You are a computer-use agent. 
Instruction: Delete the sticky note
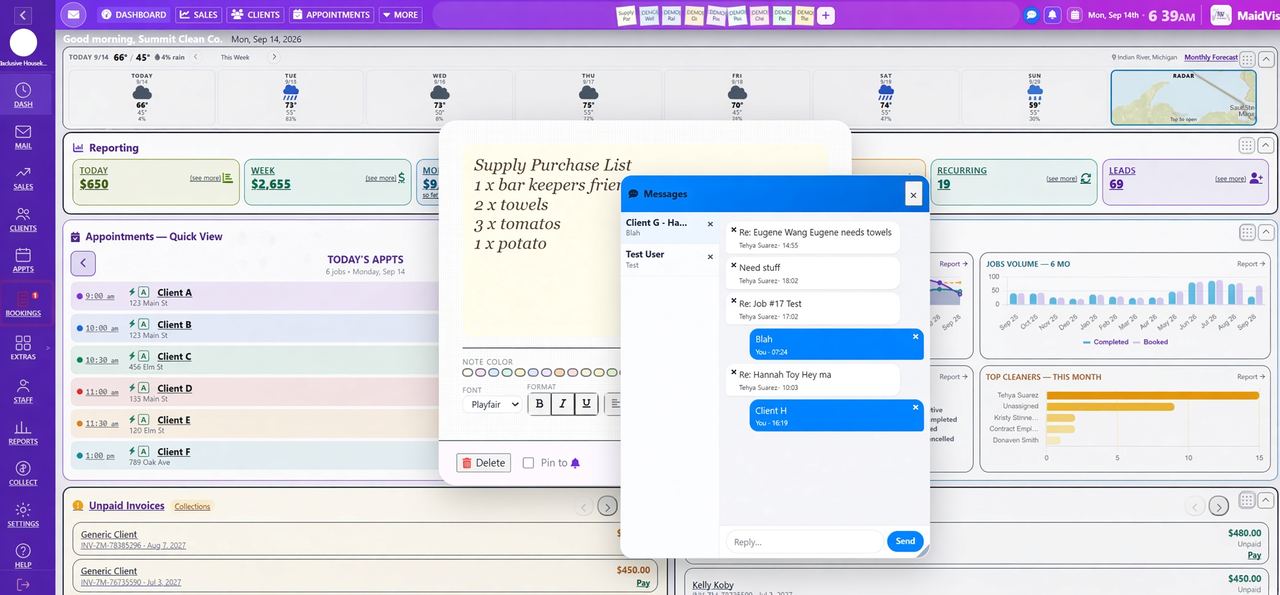pos(483,463)
